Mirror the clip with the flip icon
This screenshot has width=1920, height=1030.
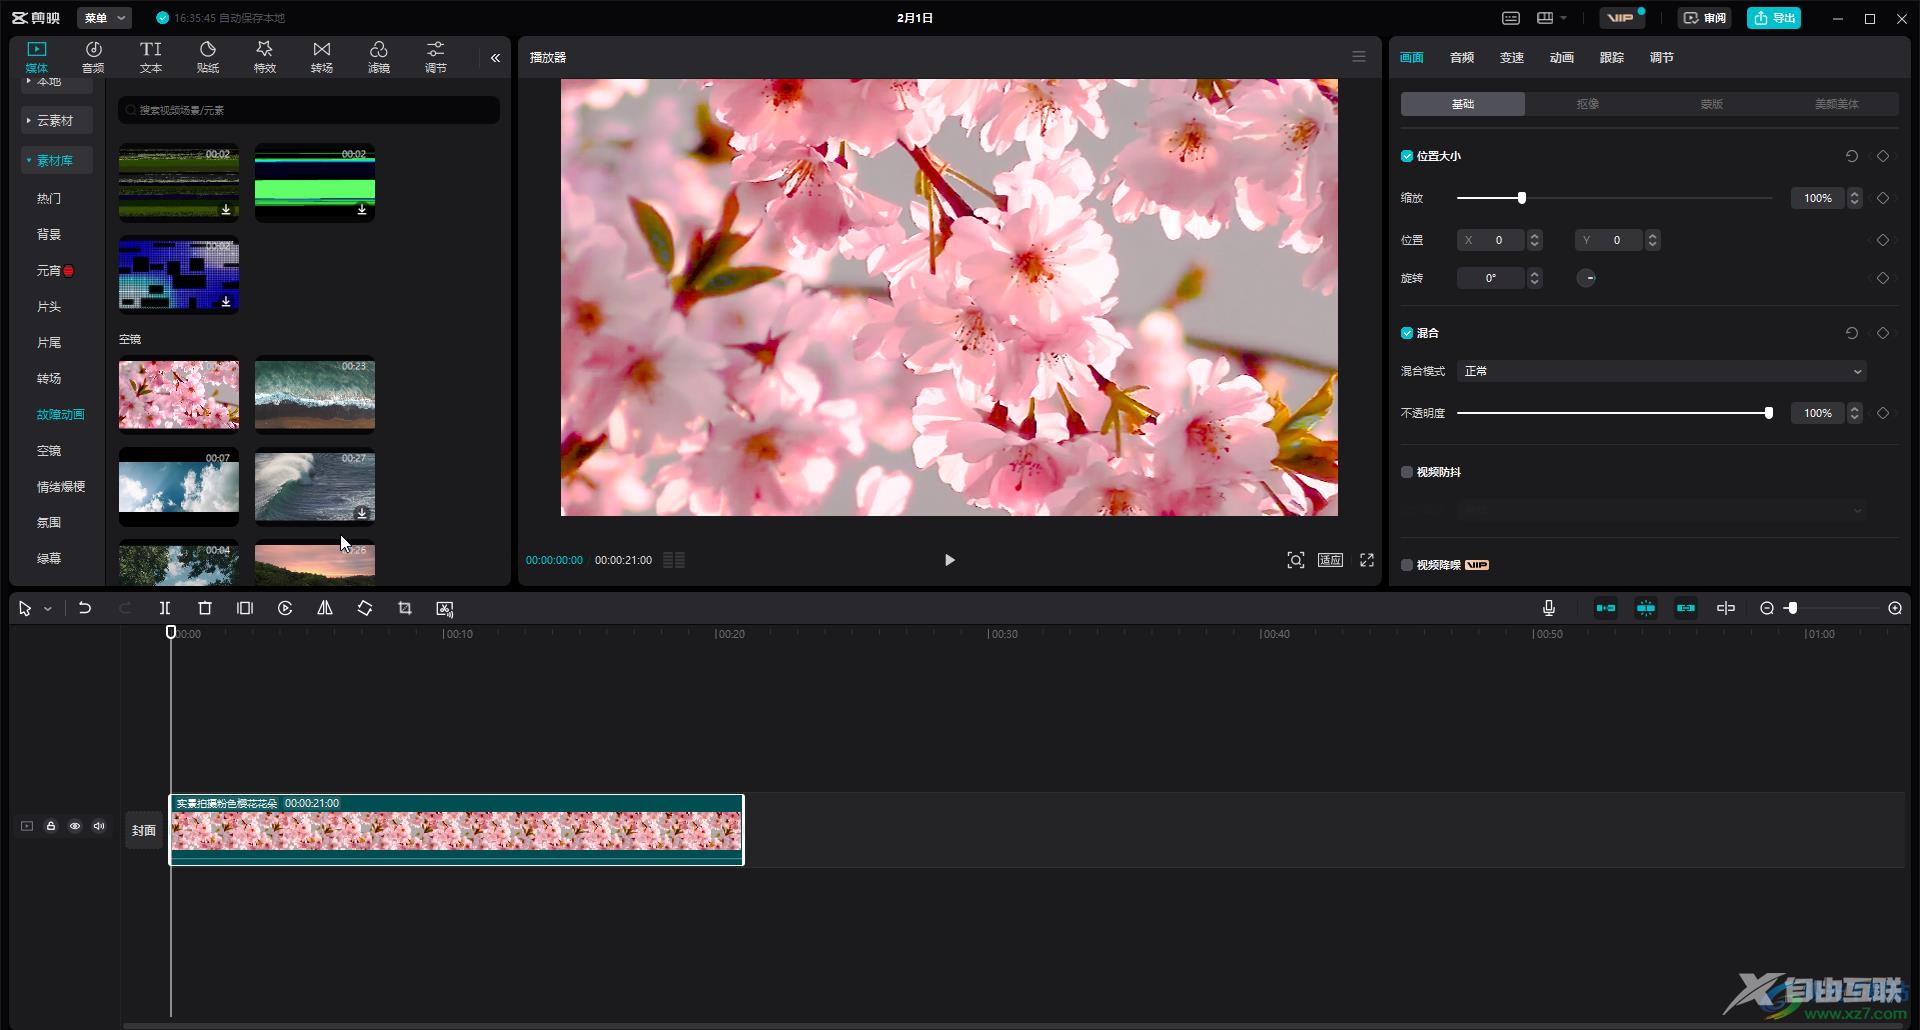pyautogui.click(x=325, y=608)
